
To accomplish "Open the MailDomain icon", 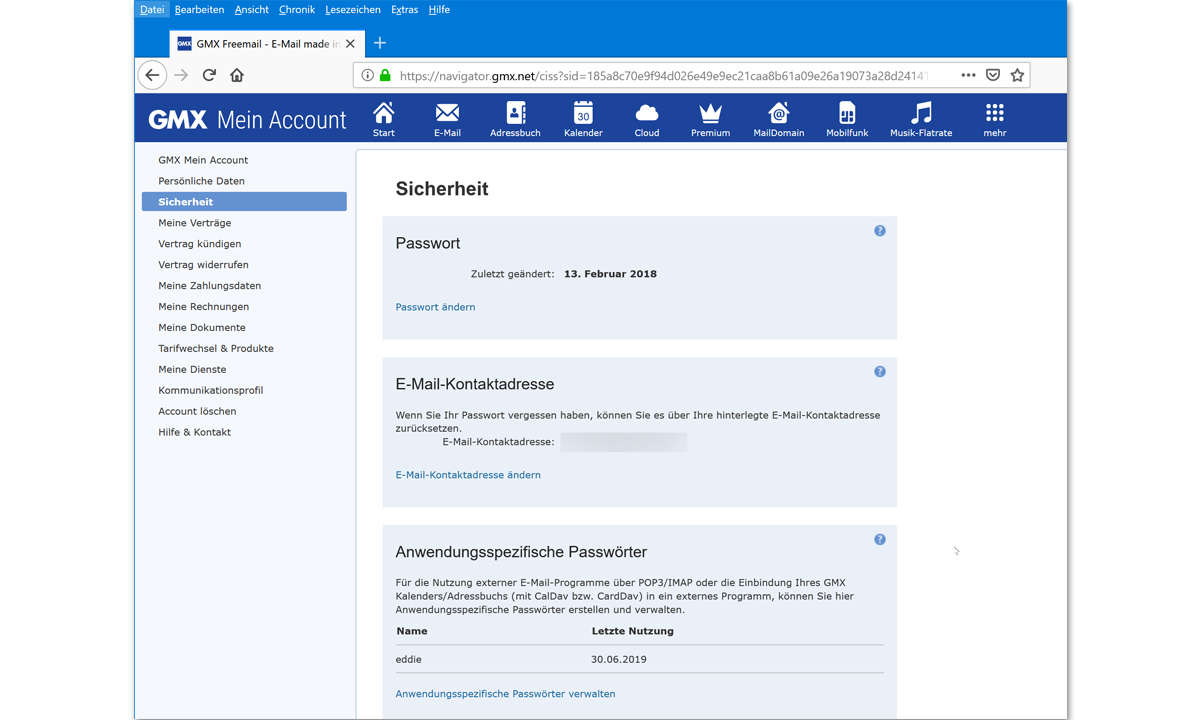I will coord(778,112).
